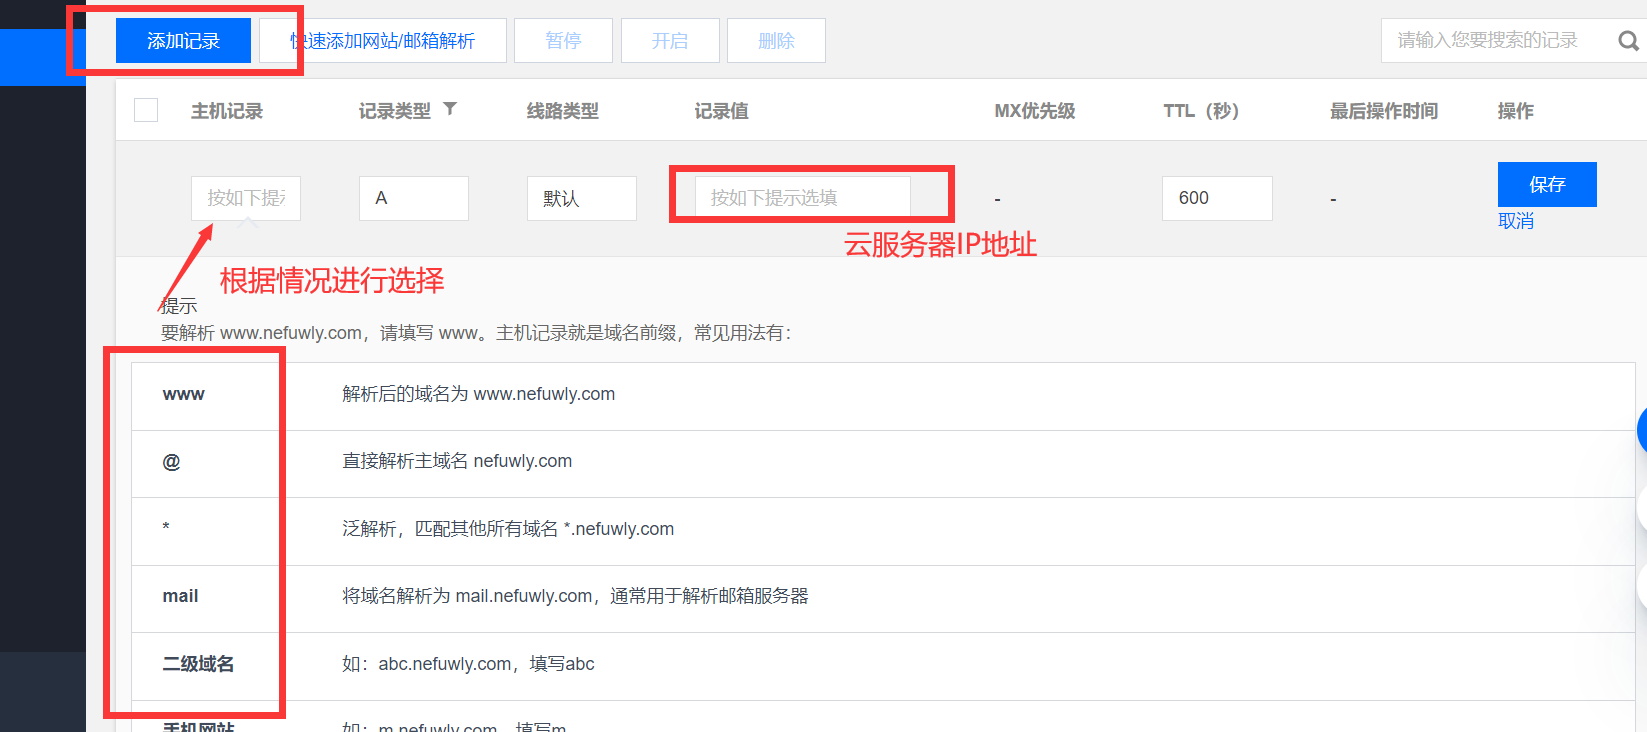Viewport: 1647px width, 732px height.
Task: Save the record with 保存
Action: pyautogui.click(x=1547, y=184)
